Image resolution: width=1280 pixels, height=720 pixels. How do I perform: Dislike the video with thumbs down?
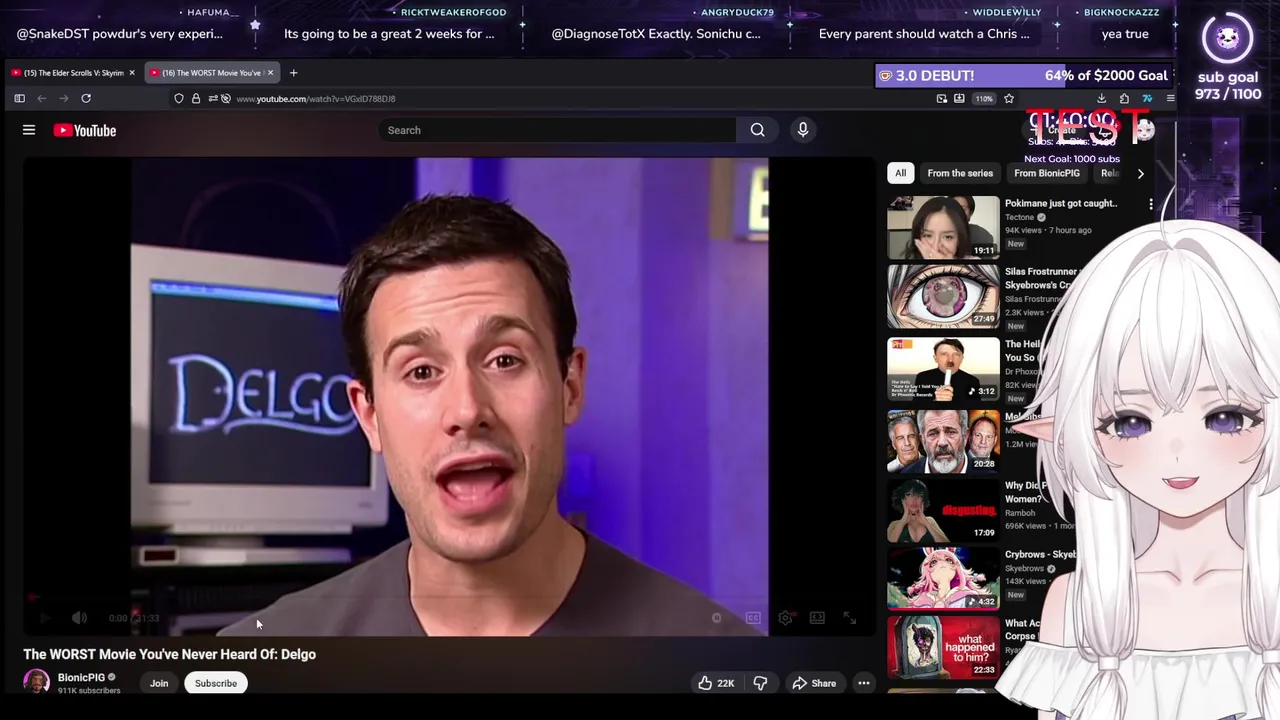pos(760,683)
